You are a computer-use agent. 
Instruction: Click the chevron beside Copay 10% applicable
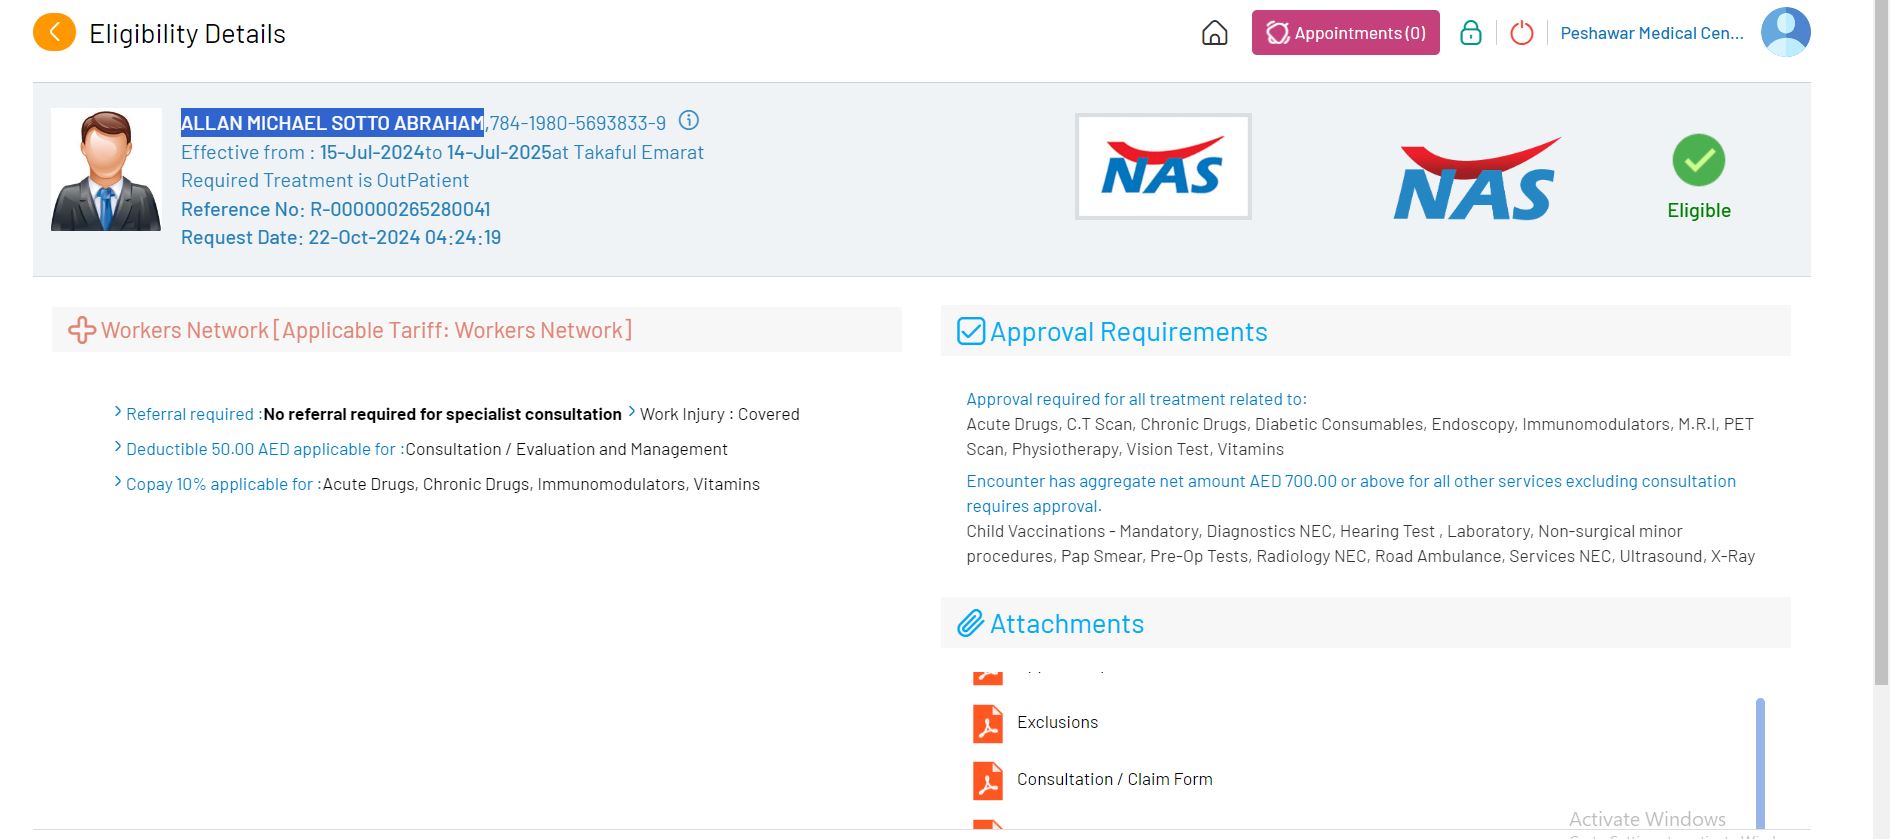[118, 482]
